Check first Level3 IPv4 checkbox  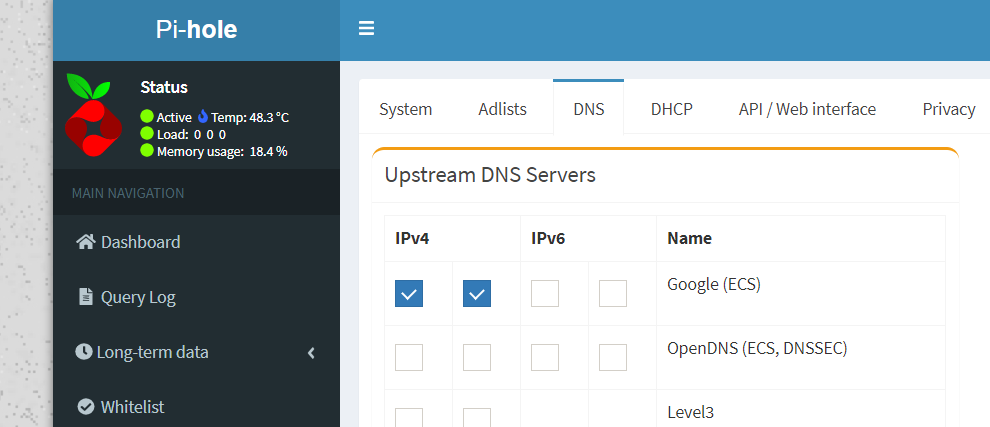[409, 418]
